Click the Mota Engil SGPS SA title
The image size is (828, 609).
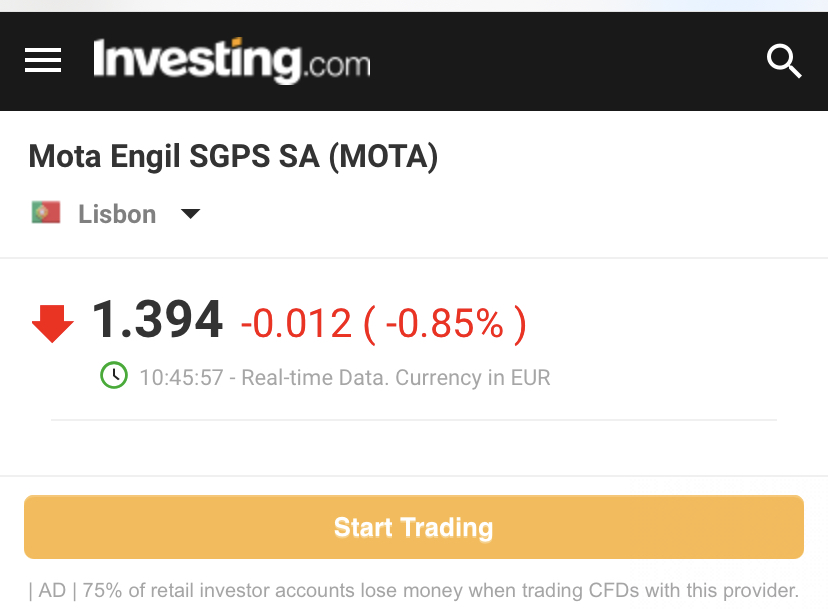(x=176, y=157)
